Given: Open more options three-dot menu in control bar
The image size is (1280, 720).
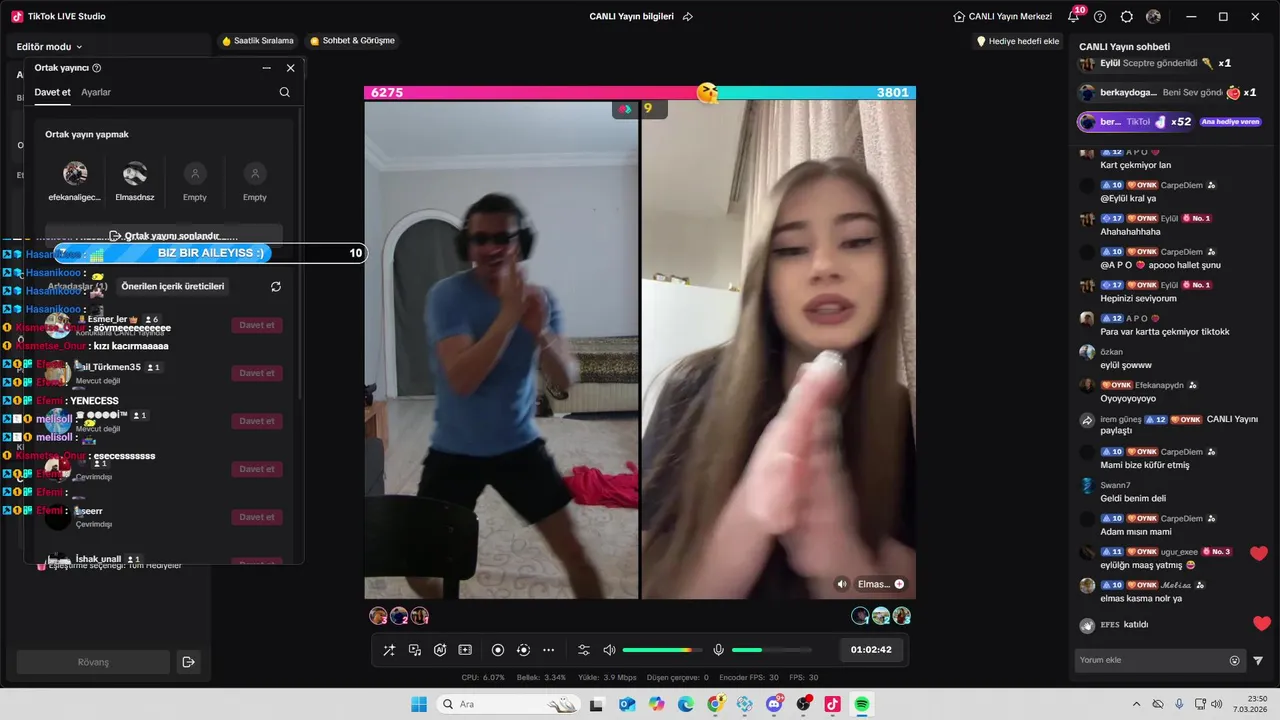Looking at the screenshot, I should click(x=548, y=650).
